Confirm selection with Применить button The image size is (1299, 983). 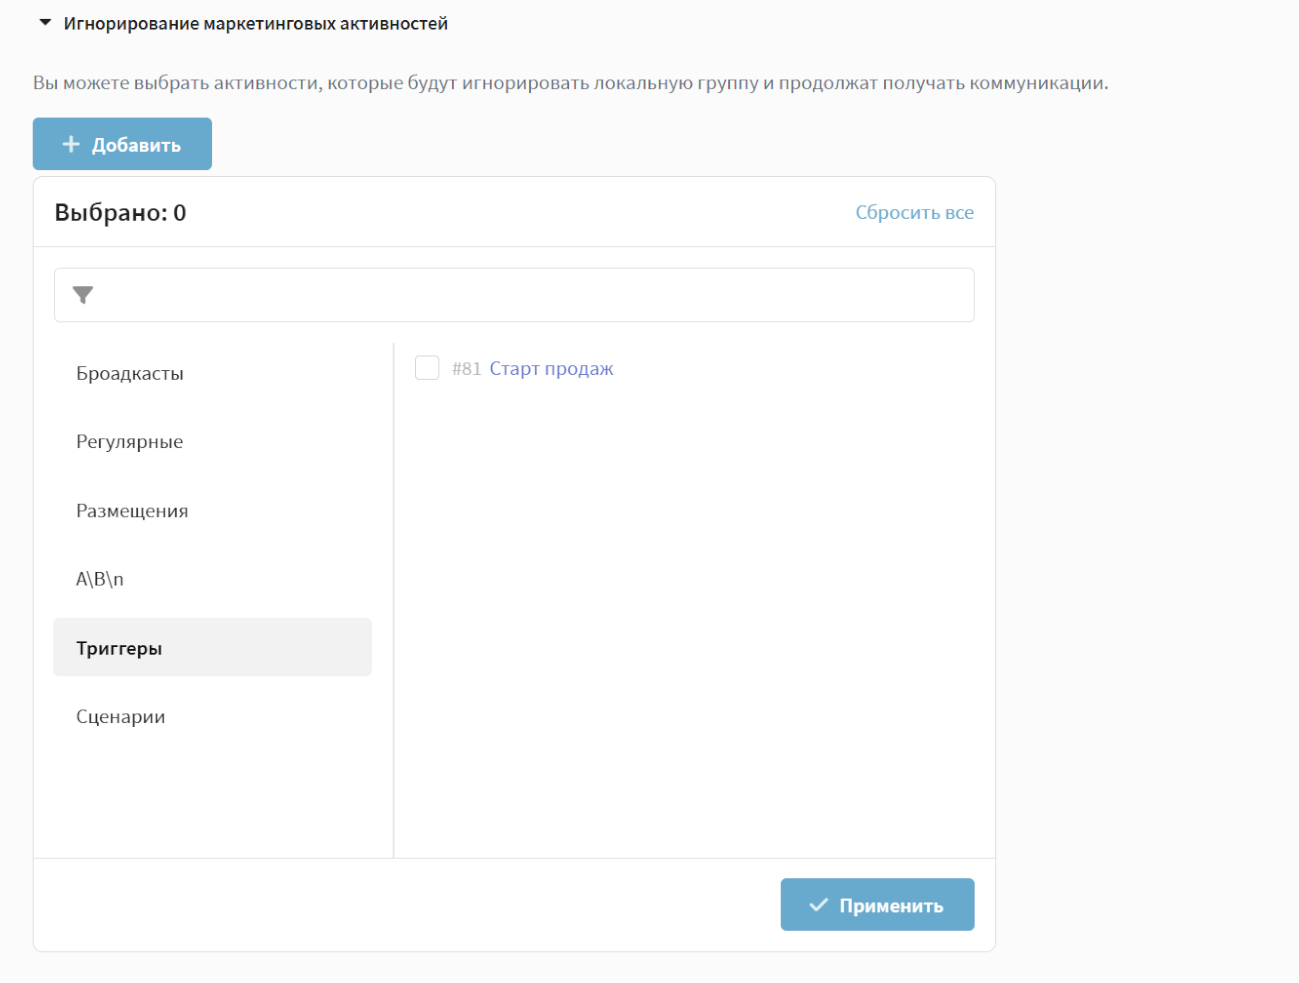[x=877, y=905]
